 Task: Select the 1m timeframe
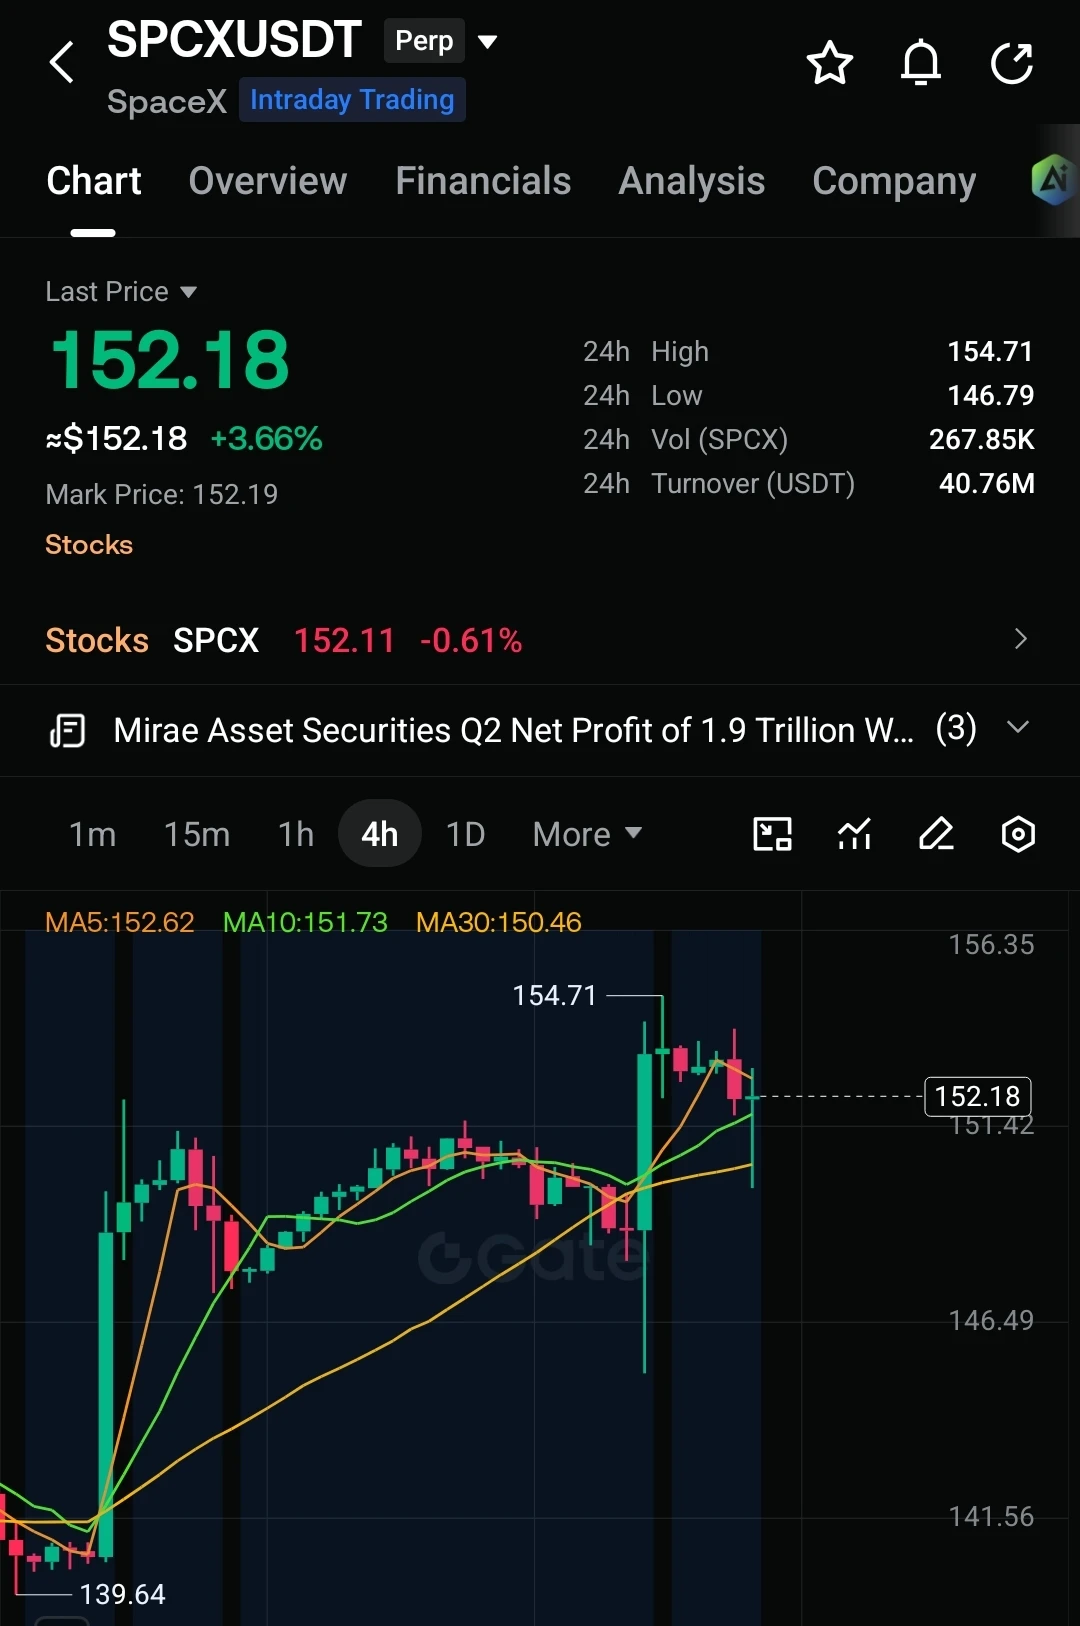(93, 834)
